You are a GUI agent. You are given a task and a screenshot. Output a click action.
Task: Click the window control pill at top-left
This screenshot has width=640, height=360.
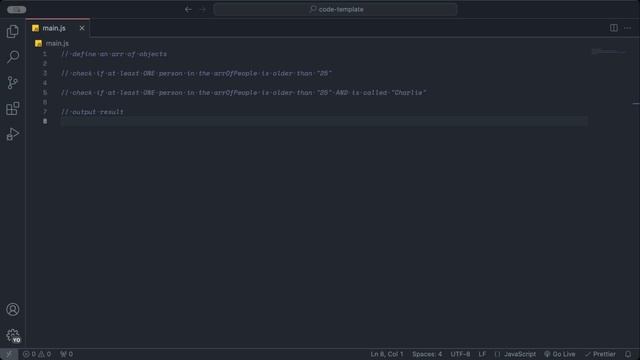click(17, 9)
